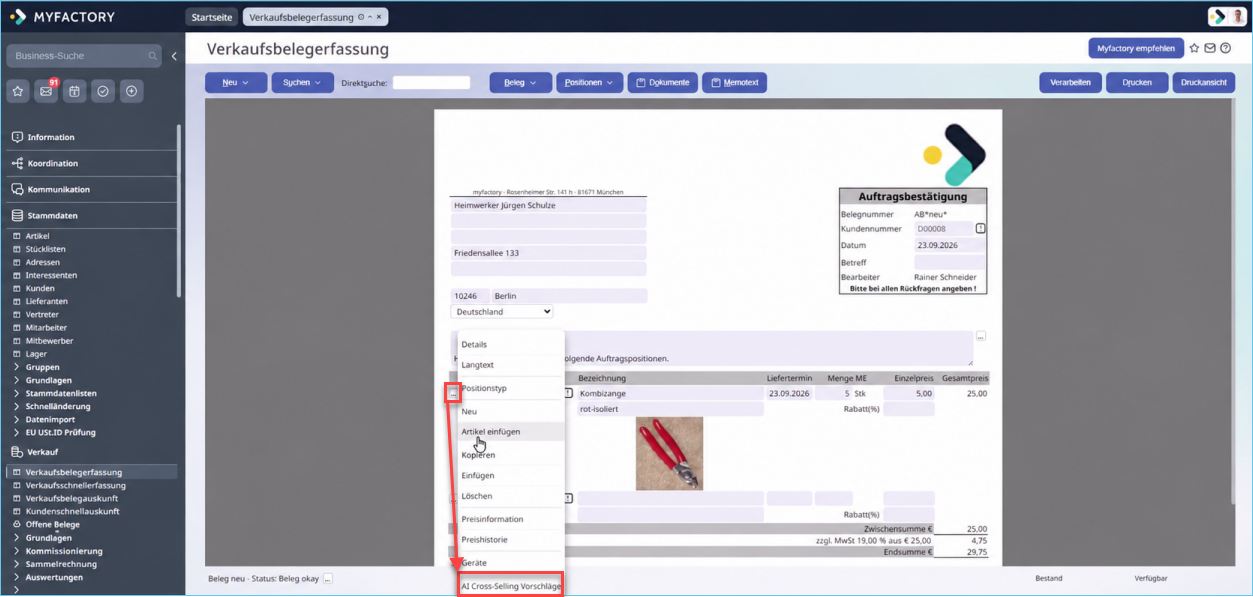The height and width of the screenshot is (597, 1253).
Task: Open the sidebar calendar icon
Action: point(74,91)
